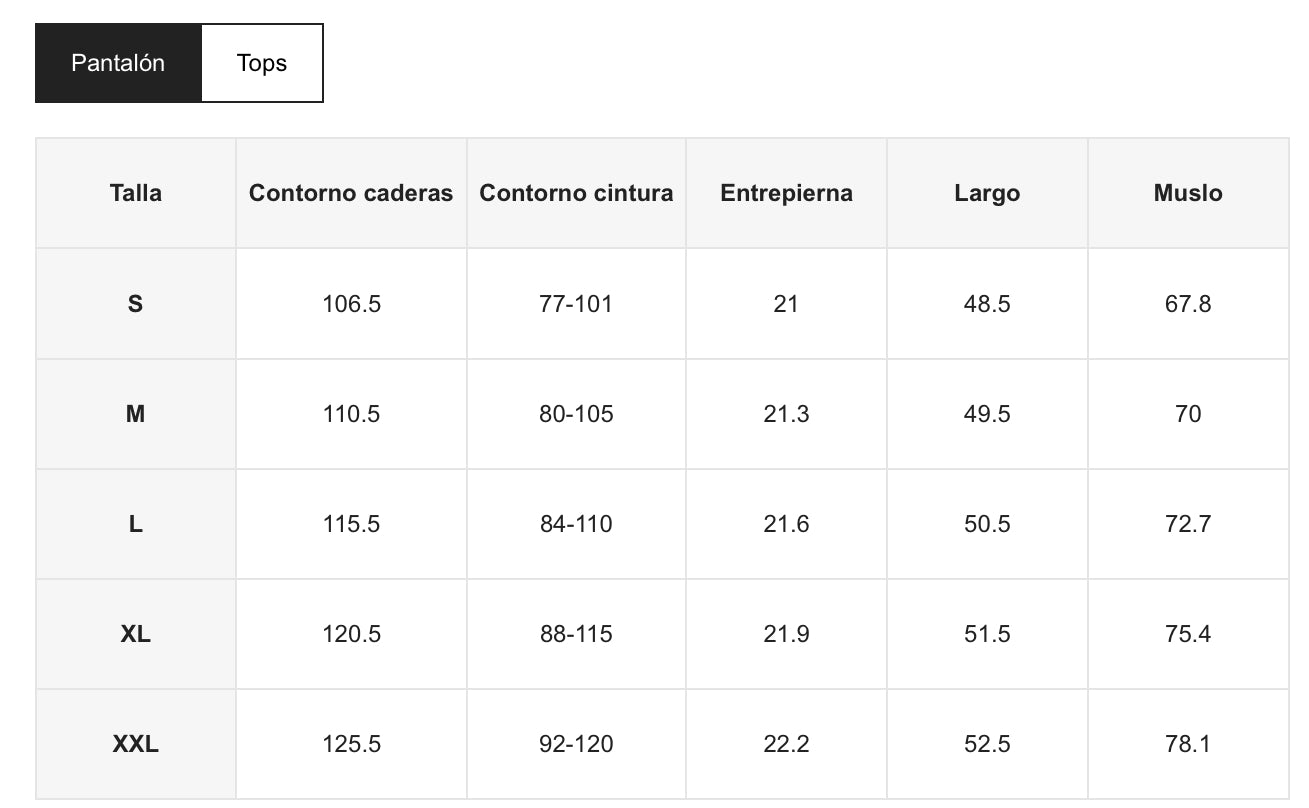Click the 92-120 waist range cell
Screen dimensions: 1309x808
576,744
